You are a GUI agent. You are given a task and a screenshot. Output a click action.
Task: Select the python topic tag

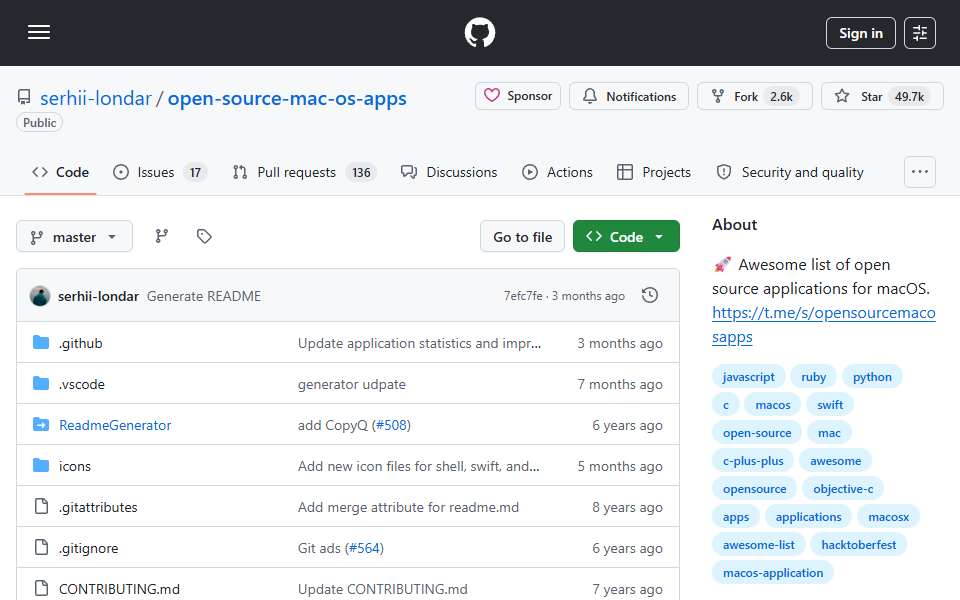point(872,377)
